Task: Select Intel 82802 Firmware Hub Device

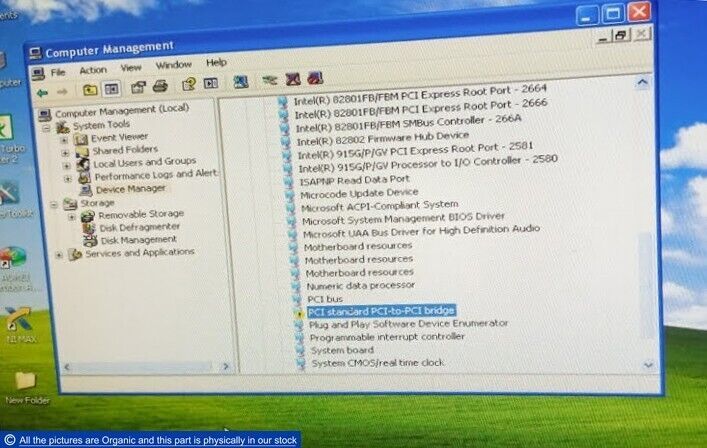Action: click(382, 138)
